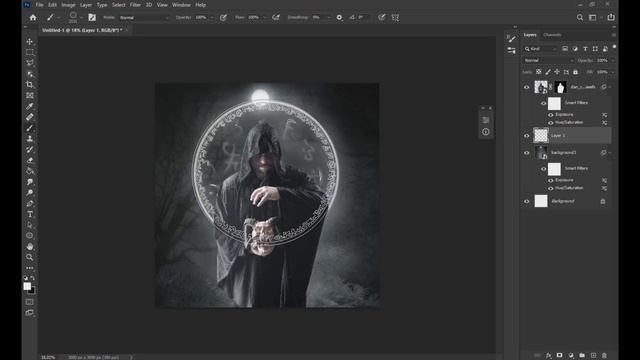Collapse smart filters on background3 layer

610,153
